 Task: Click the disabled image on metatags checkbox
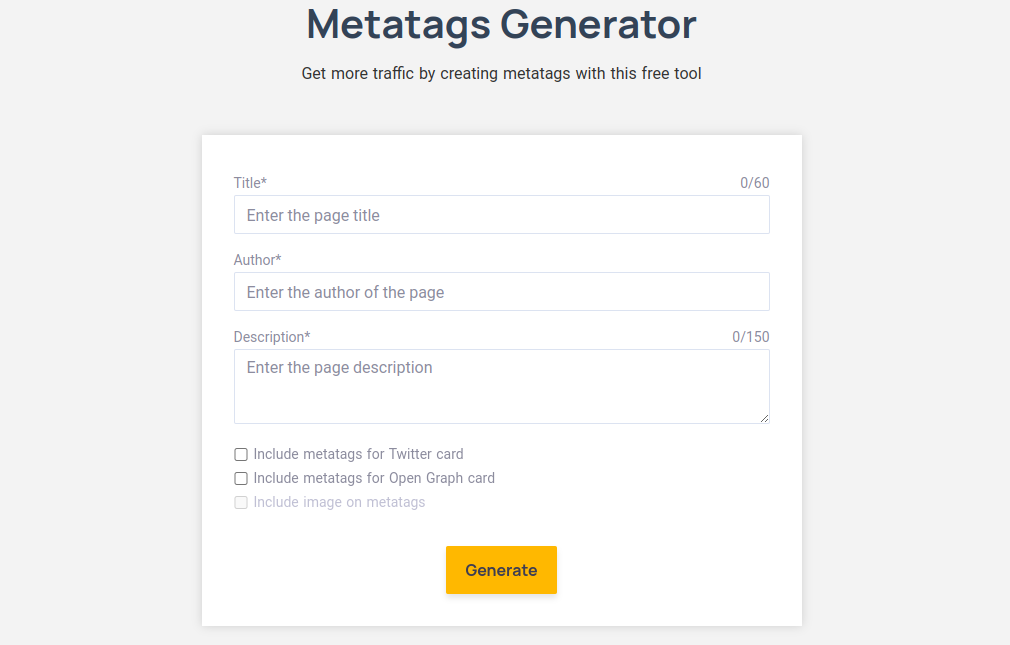click(x=241, y=502)
